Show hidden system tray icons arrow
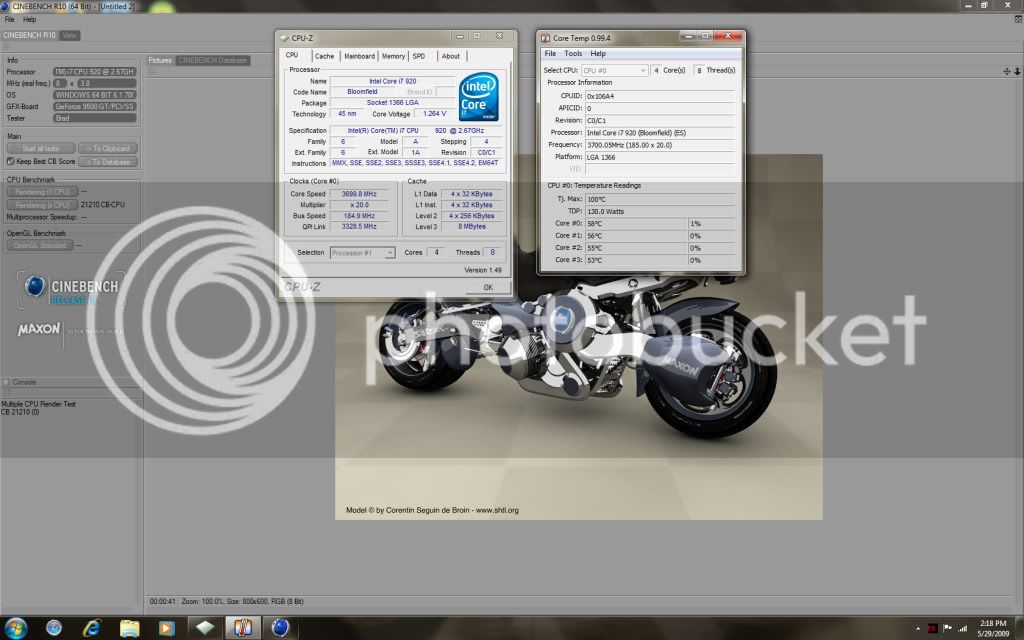 [918, 629]
